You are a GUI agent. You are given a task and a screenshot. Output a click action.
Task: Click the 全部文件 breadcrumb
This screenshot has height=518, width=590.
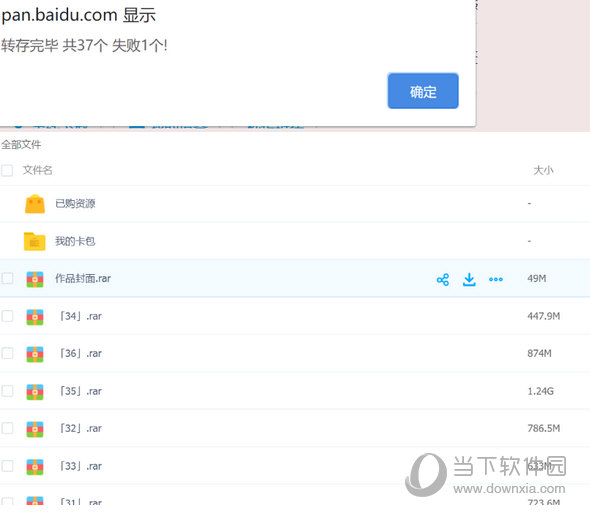tap(21, 144)
